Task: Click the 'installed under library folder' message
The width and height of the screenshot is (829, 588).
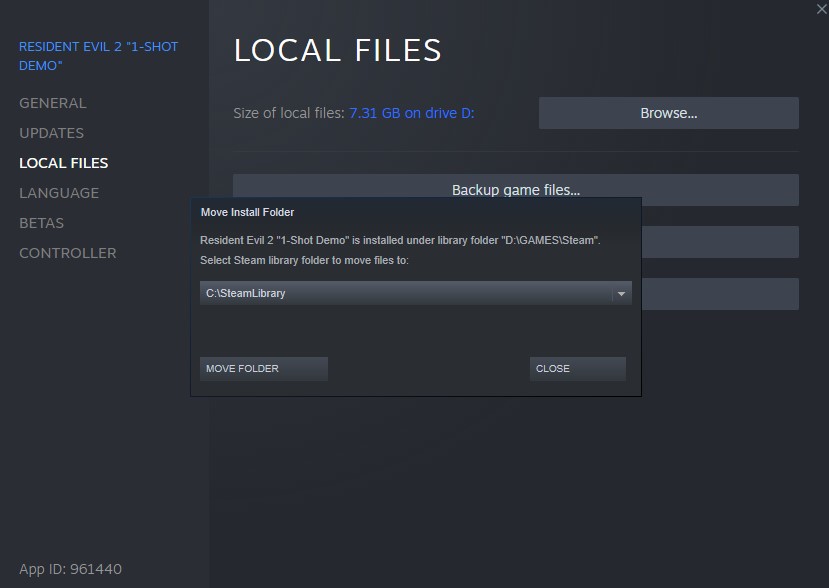Action: pyautogui.click(x=400, y=240)
